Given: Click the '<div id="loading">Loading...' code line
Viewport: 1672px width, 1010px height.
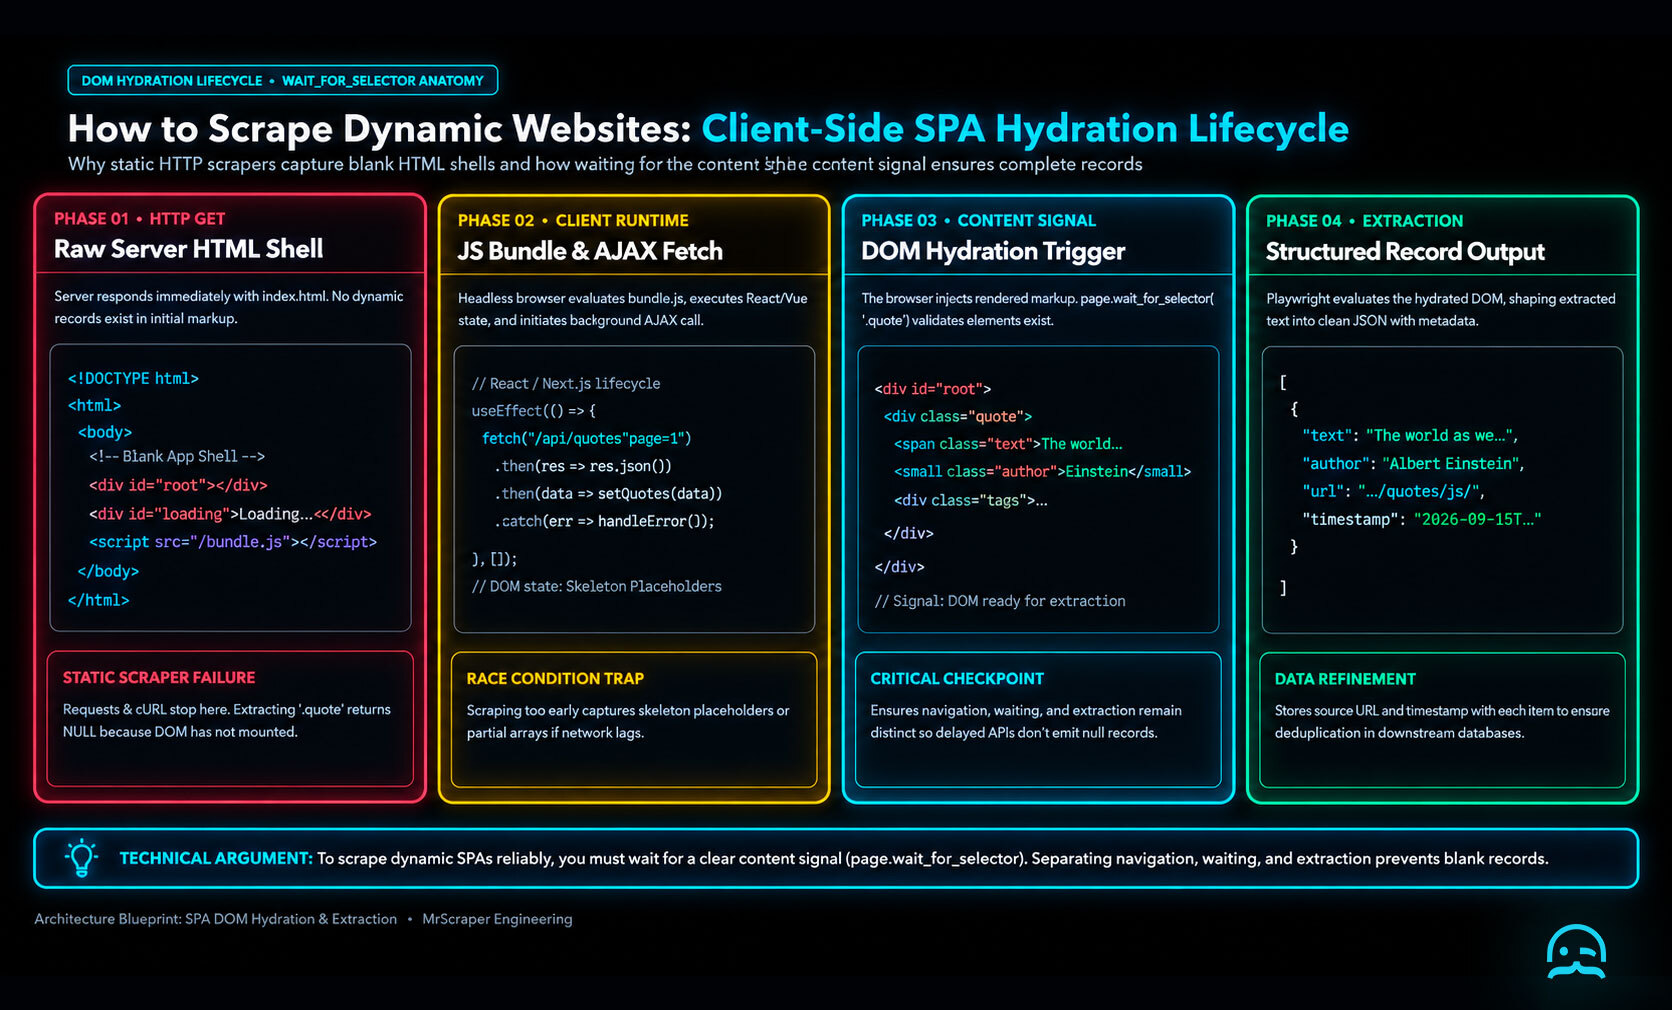Looking at the screenshot, I should tap(230, 514).
